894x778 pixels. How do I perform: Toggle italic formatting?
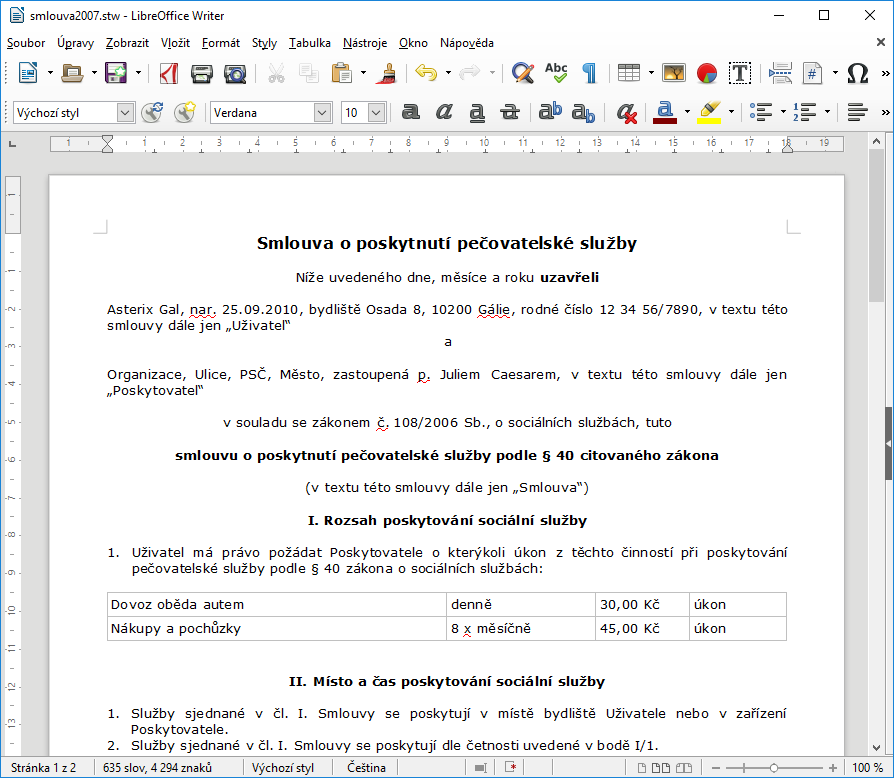click(x=444, y=113)
